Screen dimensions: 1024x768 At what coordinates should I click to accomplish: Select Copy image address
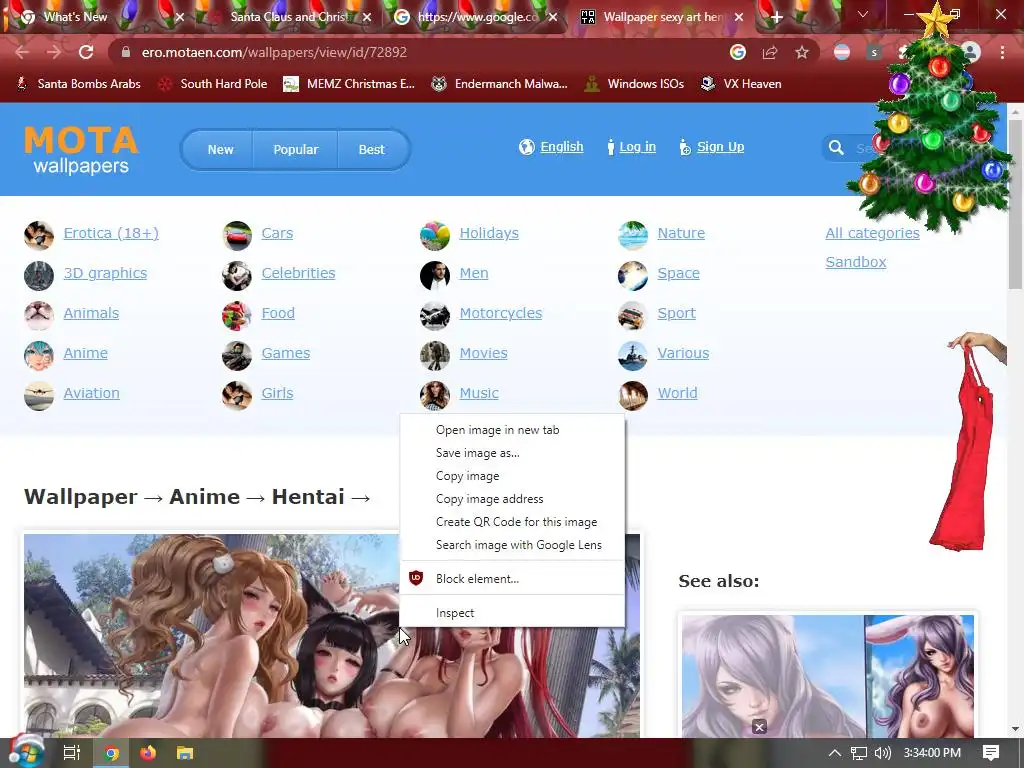[489, 498]
